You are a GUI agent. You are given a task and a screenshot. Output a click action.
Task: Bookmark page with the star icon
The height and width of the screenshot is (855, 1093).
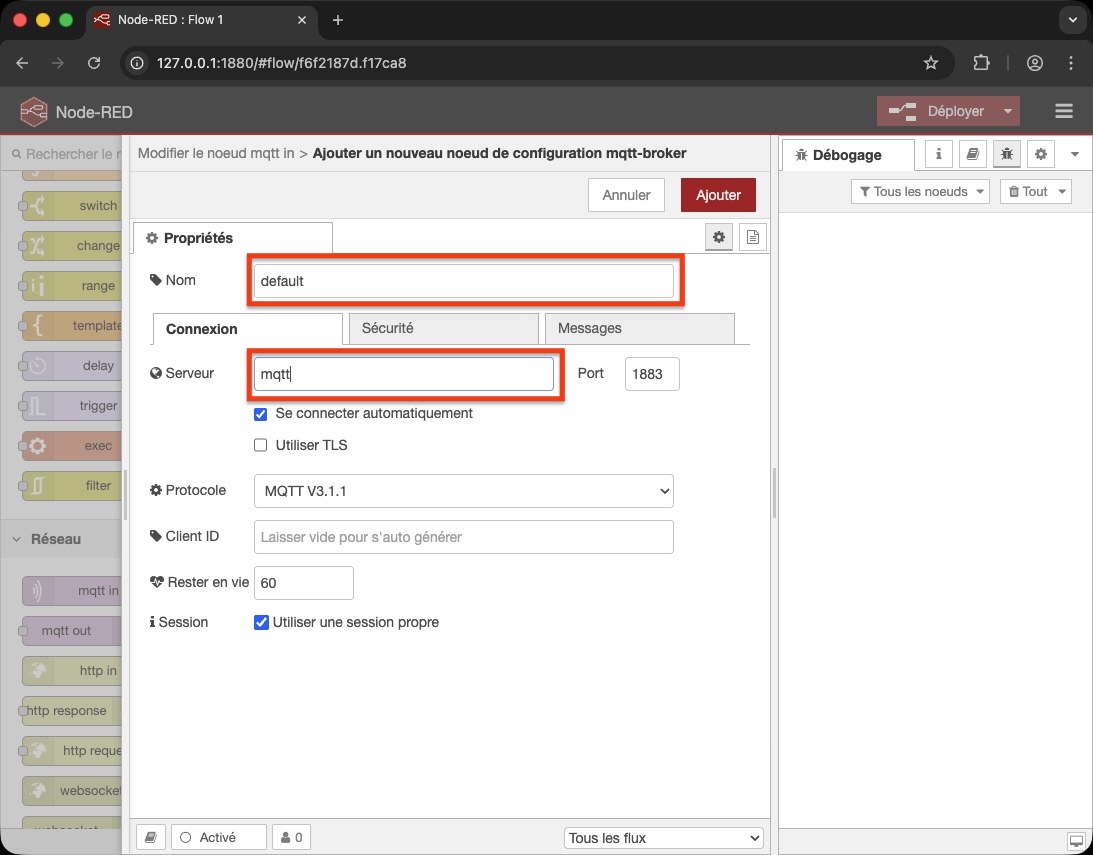931,63
